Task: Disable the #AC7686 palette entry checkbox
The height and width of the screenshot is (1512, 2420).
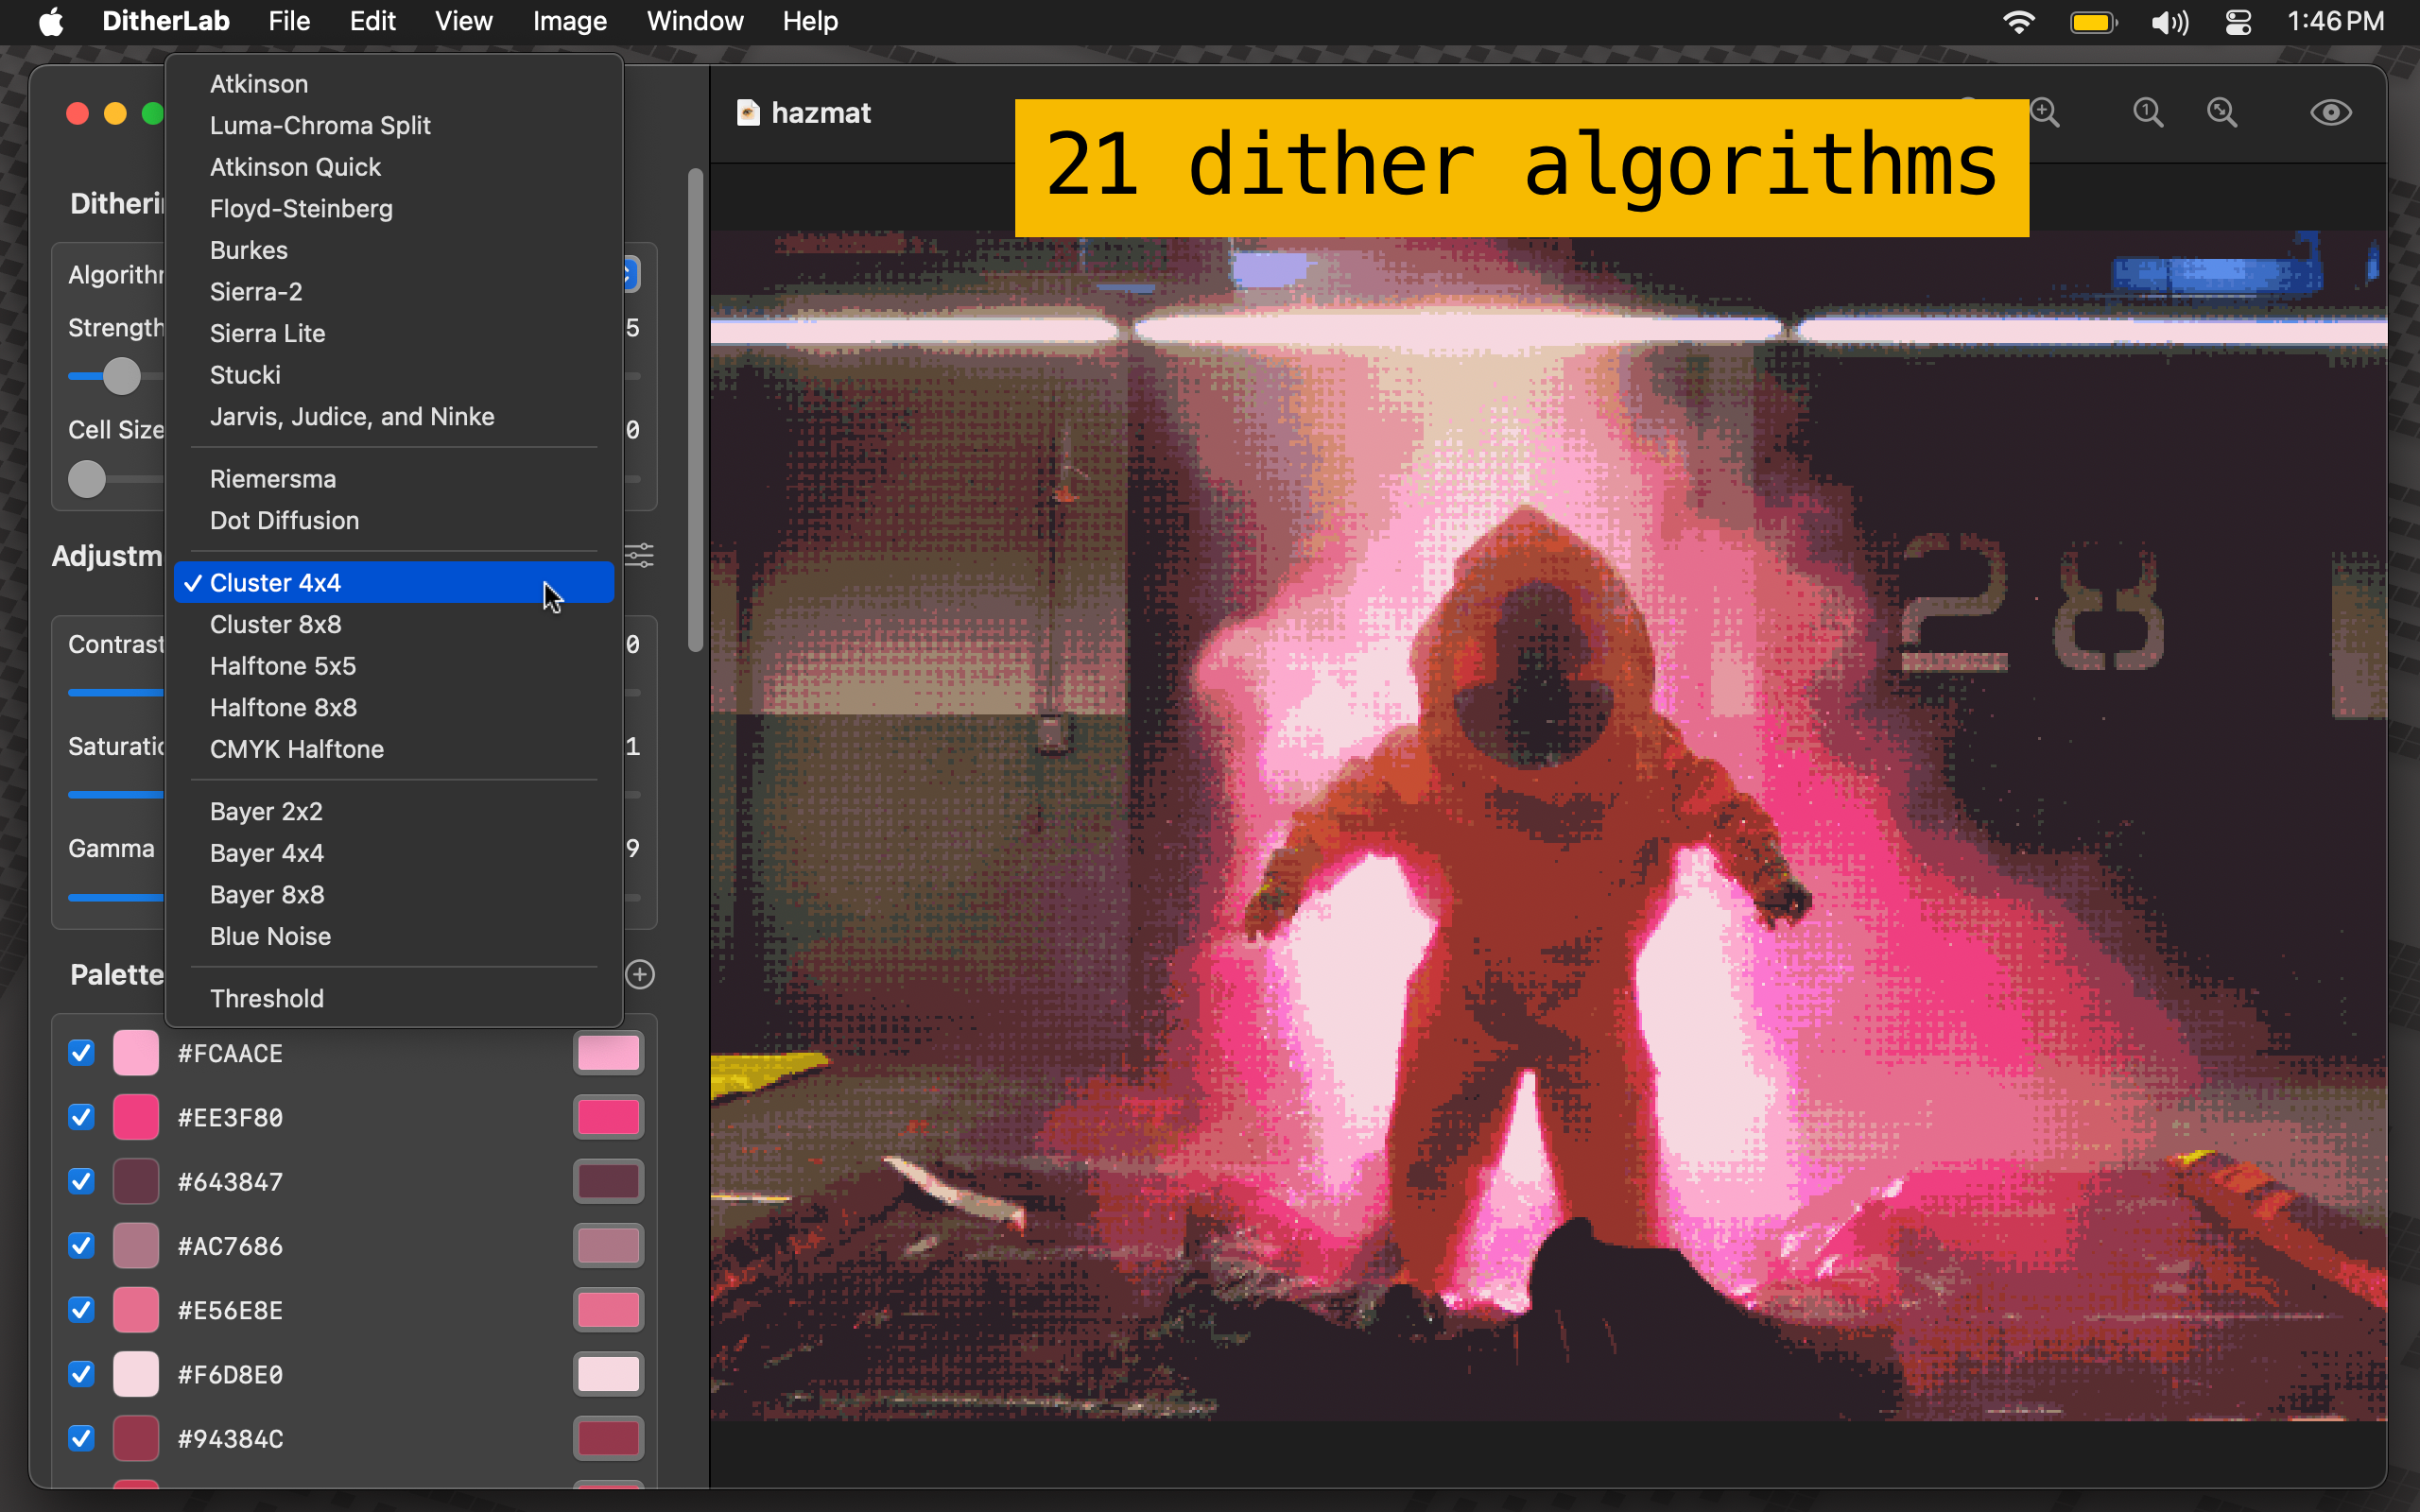Action: [81, 1245]
